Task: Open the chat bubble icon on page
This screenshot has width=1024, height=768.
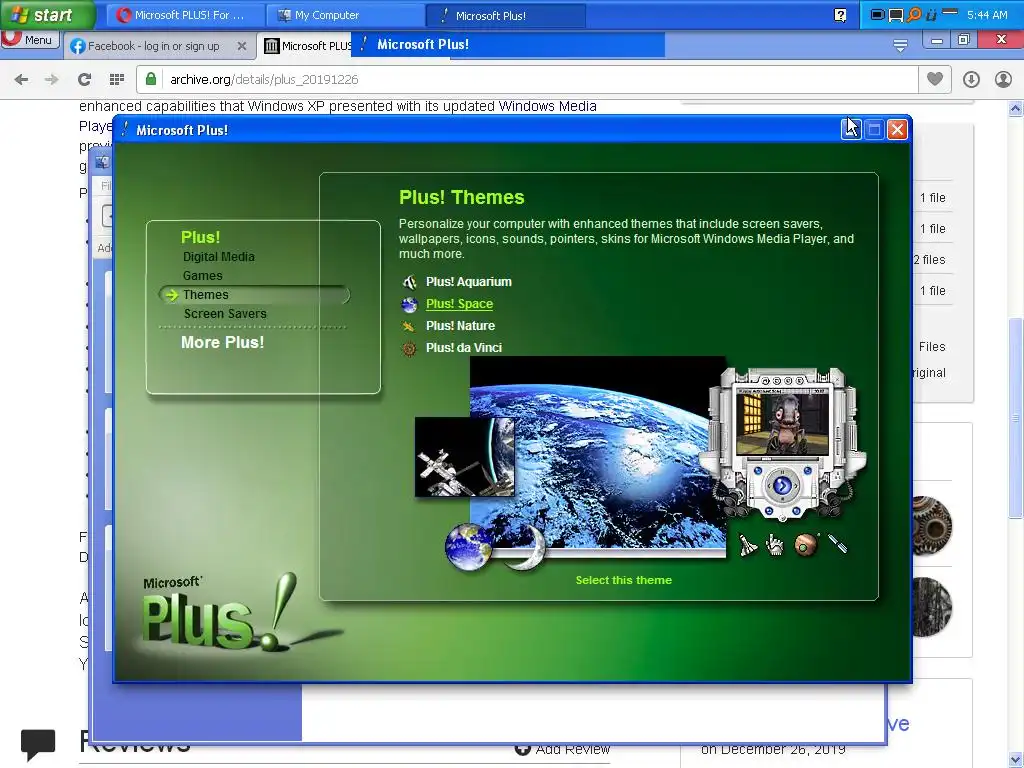Action: [38, 744]
